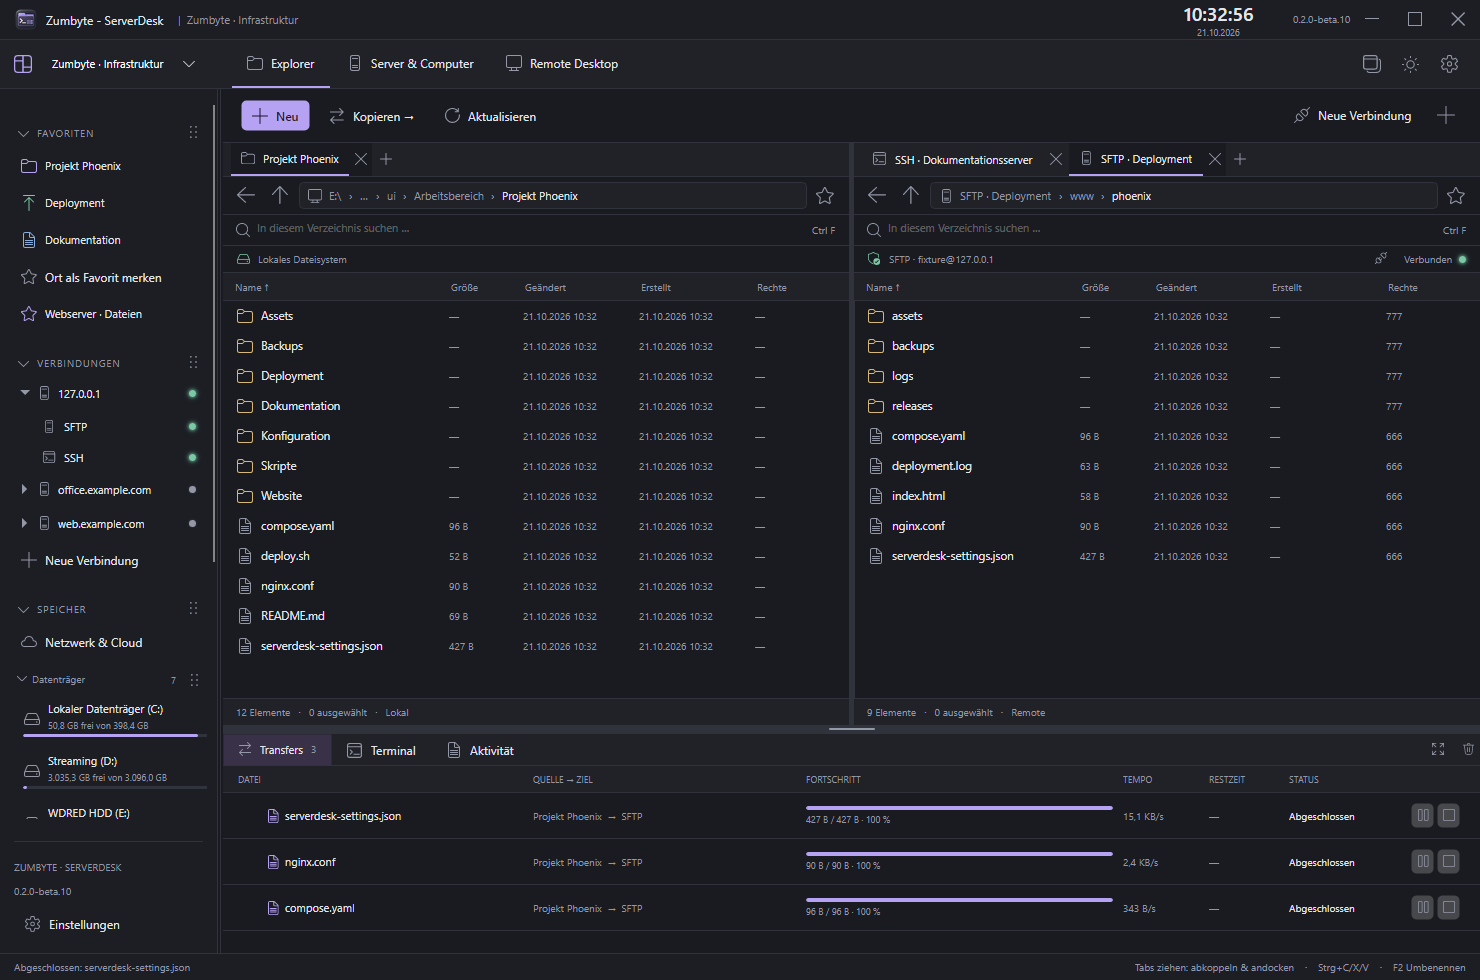Switch to Server & Computer tab
This screenshot has height=980, width=1480.
click(x=411, y=64)
